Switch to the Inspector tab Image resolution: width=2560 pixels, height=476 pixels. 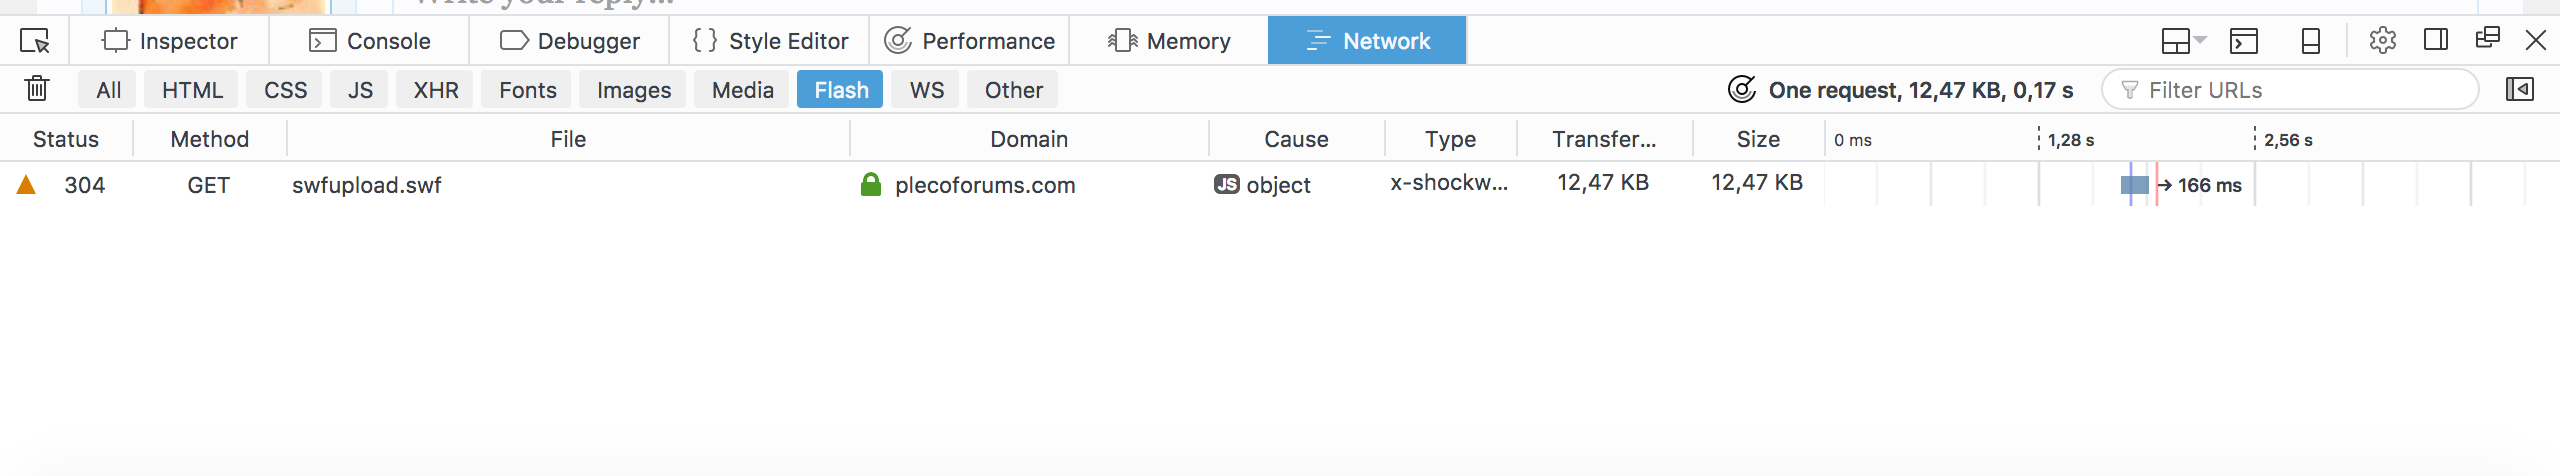tap(170, 41)
